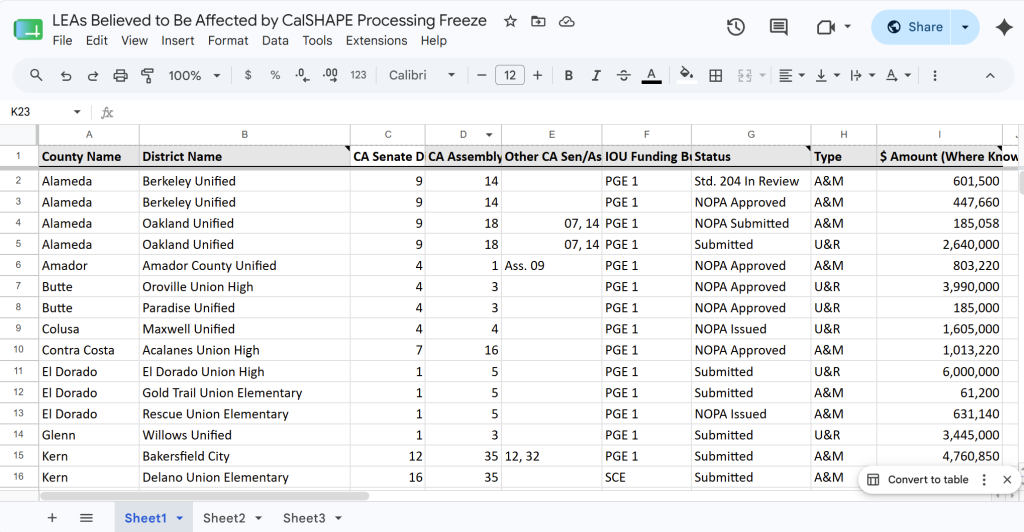This screenshot has height=532, width=1024.
Task: Open column D filter dropdown arrow
Action: [x=488, y=134]
